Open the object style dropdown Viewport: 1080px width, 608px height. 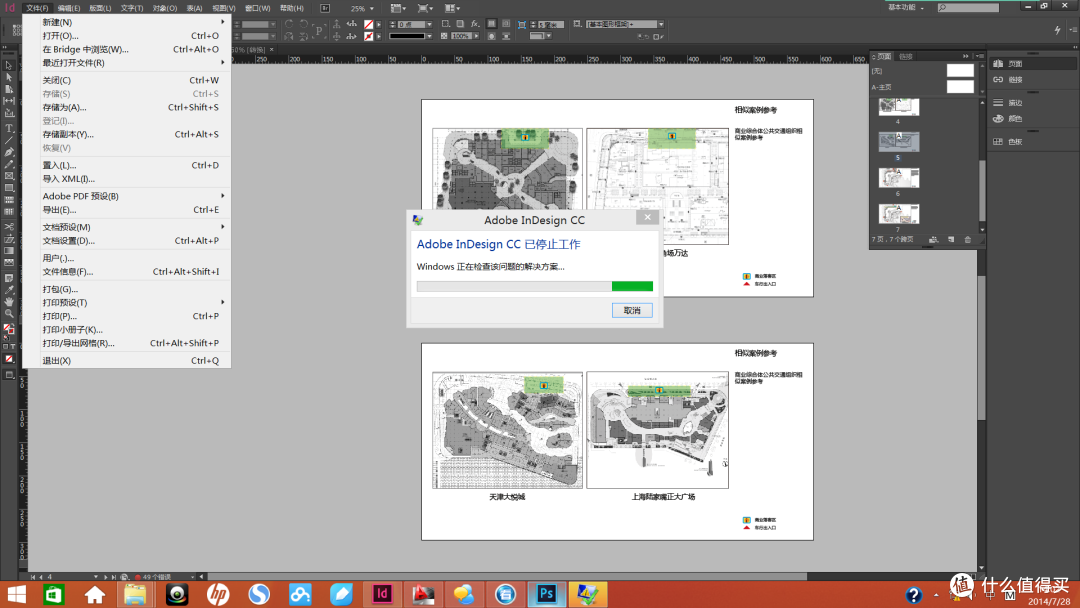(661, 24)
